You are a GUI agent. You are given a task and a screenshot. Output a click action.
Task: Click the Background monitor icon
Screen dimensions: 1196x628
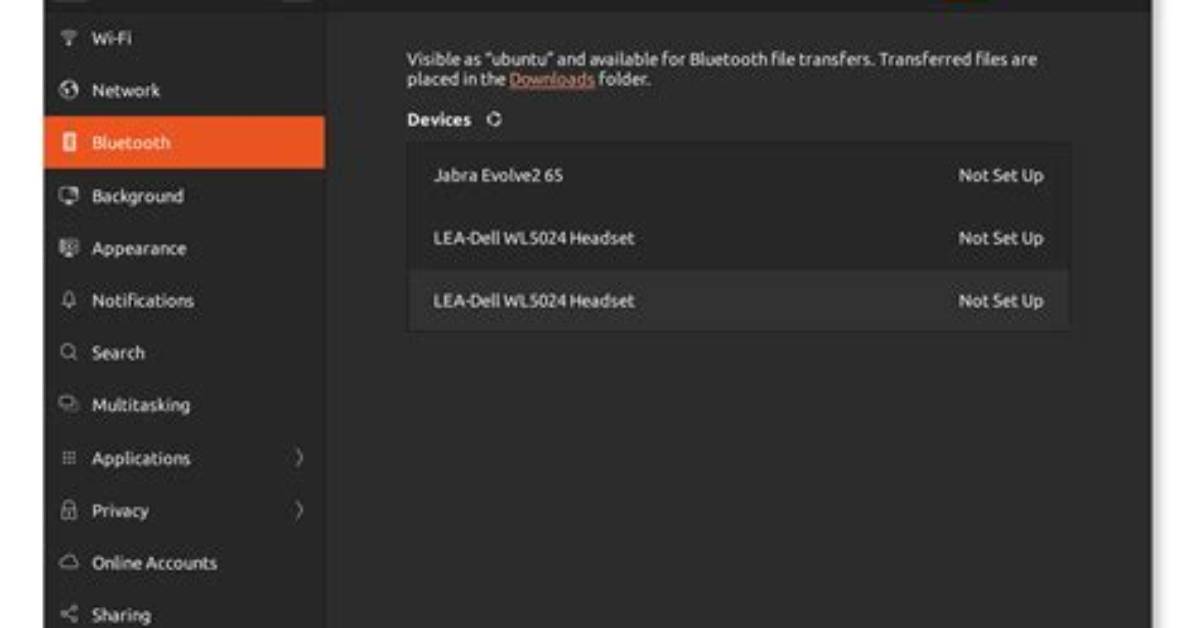(69, 195)
